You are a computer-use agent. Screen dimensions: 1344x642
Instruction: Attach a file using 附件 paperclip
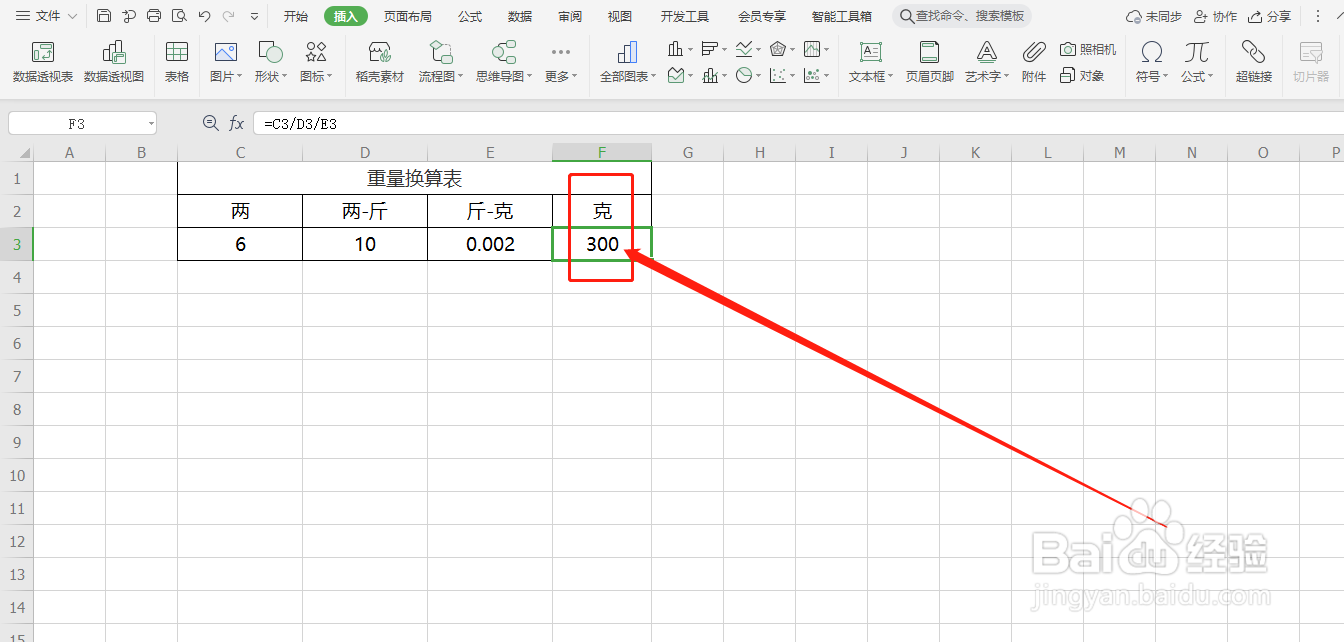tap(1033, 60)
